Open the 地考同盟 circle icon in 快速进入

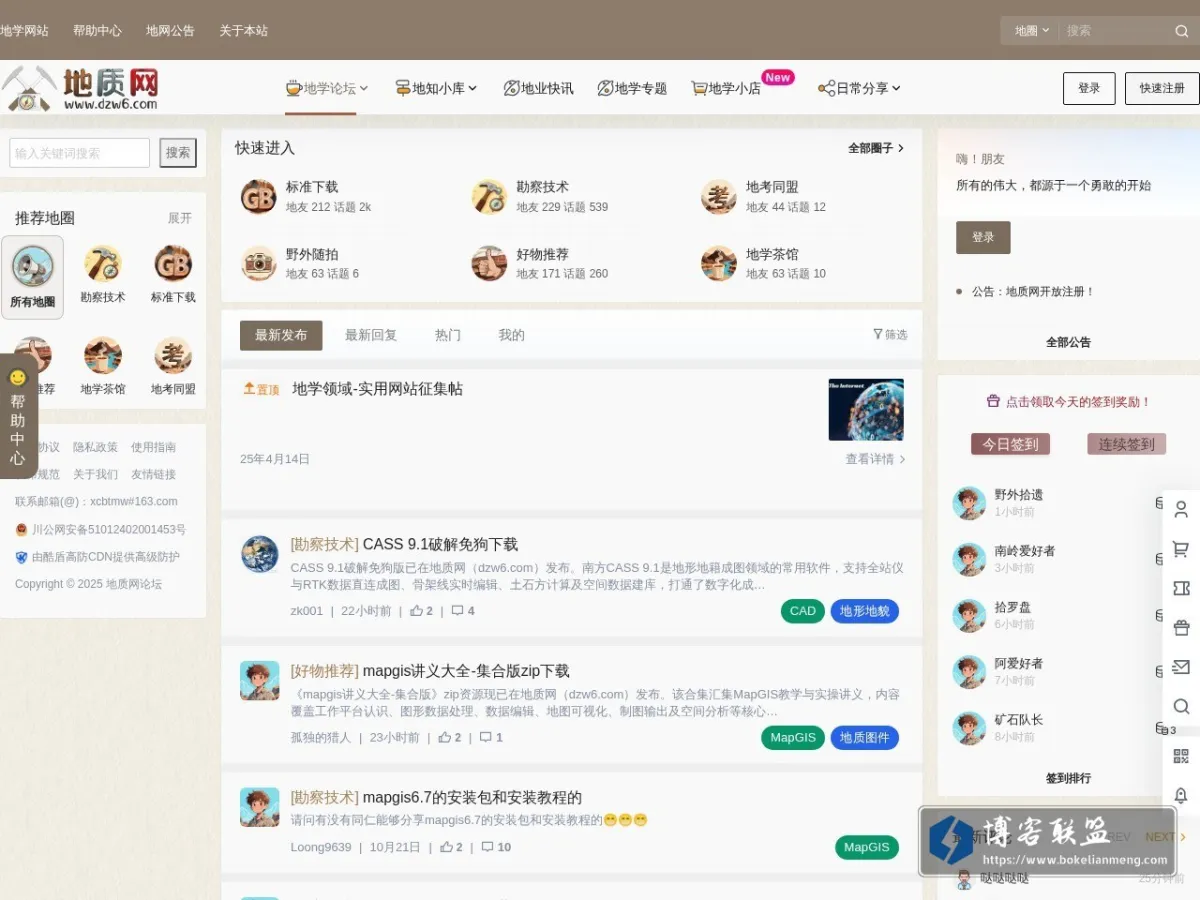[719, 196]
